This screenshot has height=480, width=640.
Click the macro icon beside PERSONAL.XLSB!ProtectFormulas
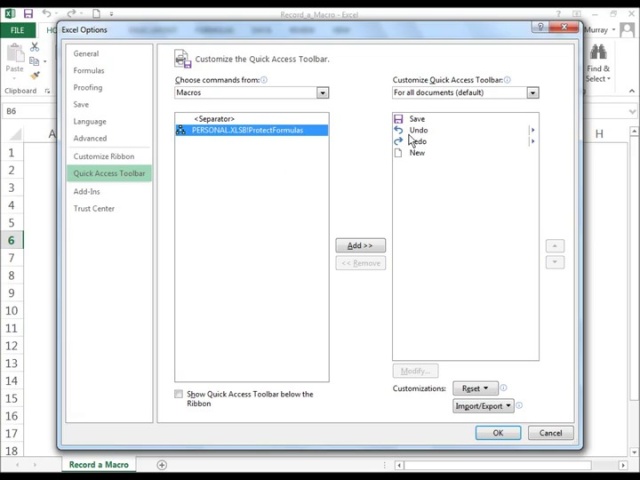(x=180, y=130)
